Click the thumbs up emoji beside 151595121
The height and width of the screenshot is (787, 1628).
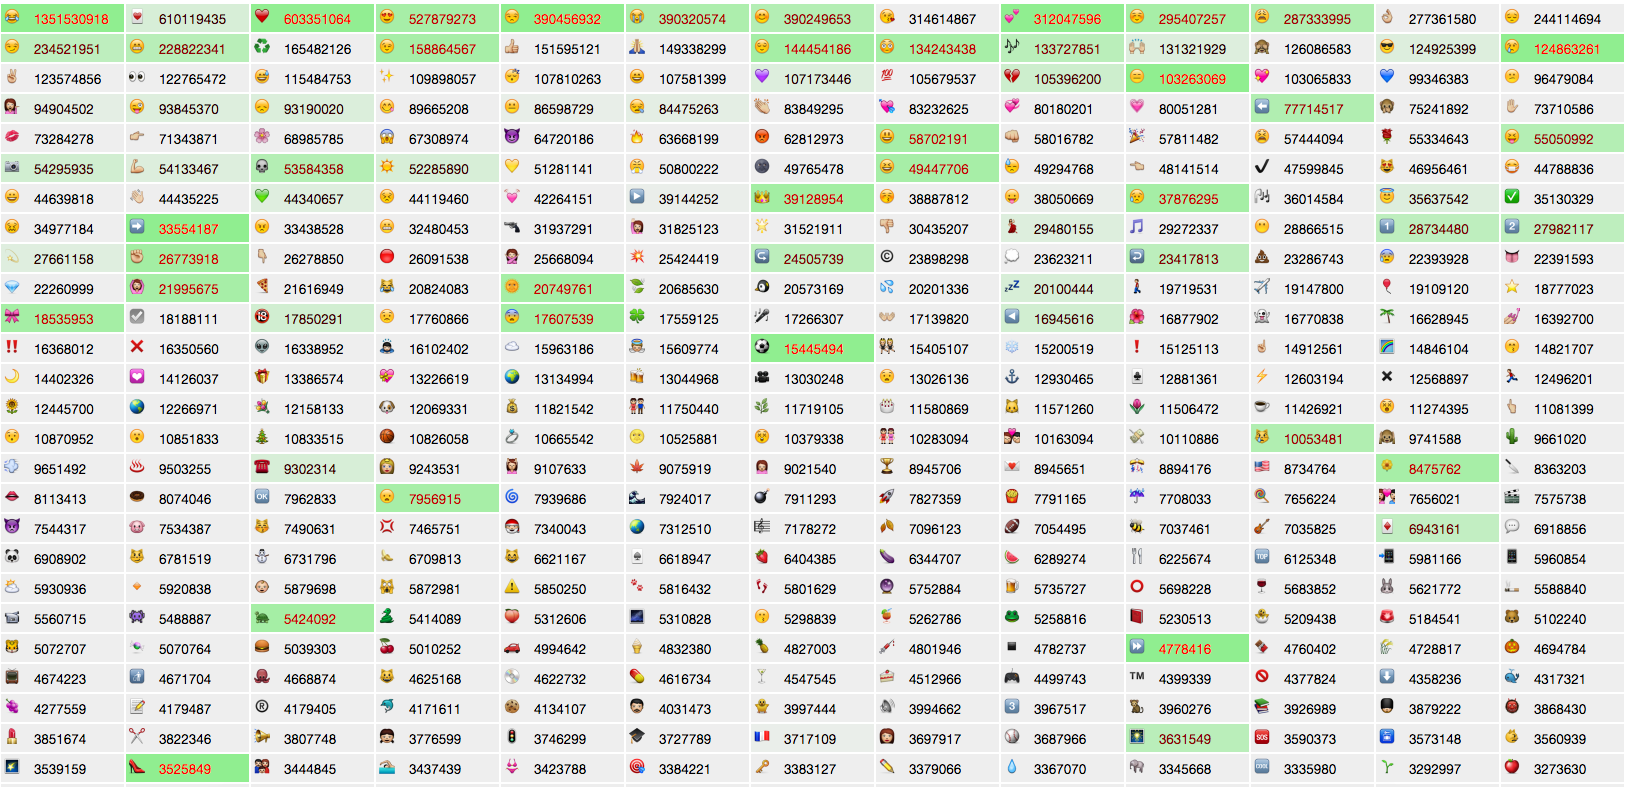coord(512,47)
